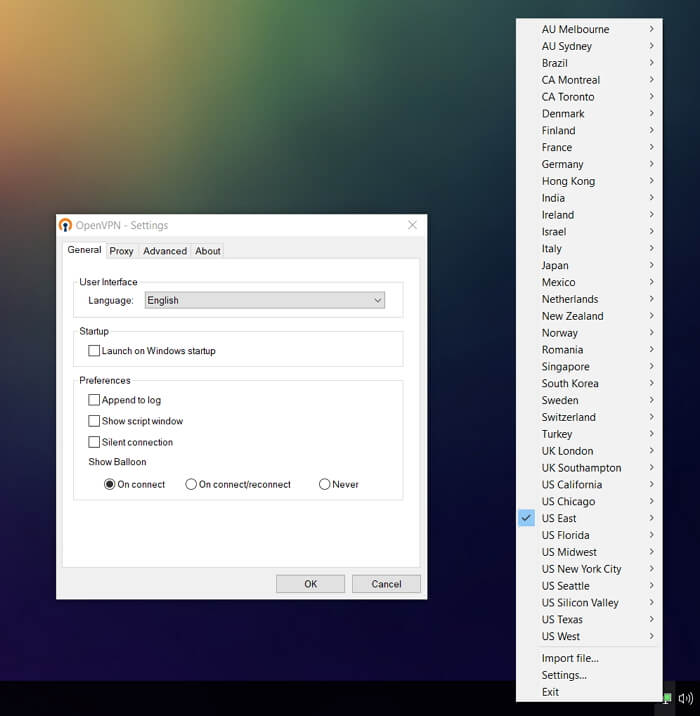700x716 pixels.
Task: Expand the Singapore submenu arrow
Action: point(652,367)
